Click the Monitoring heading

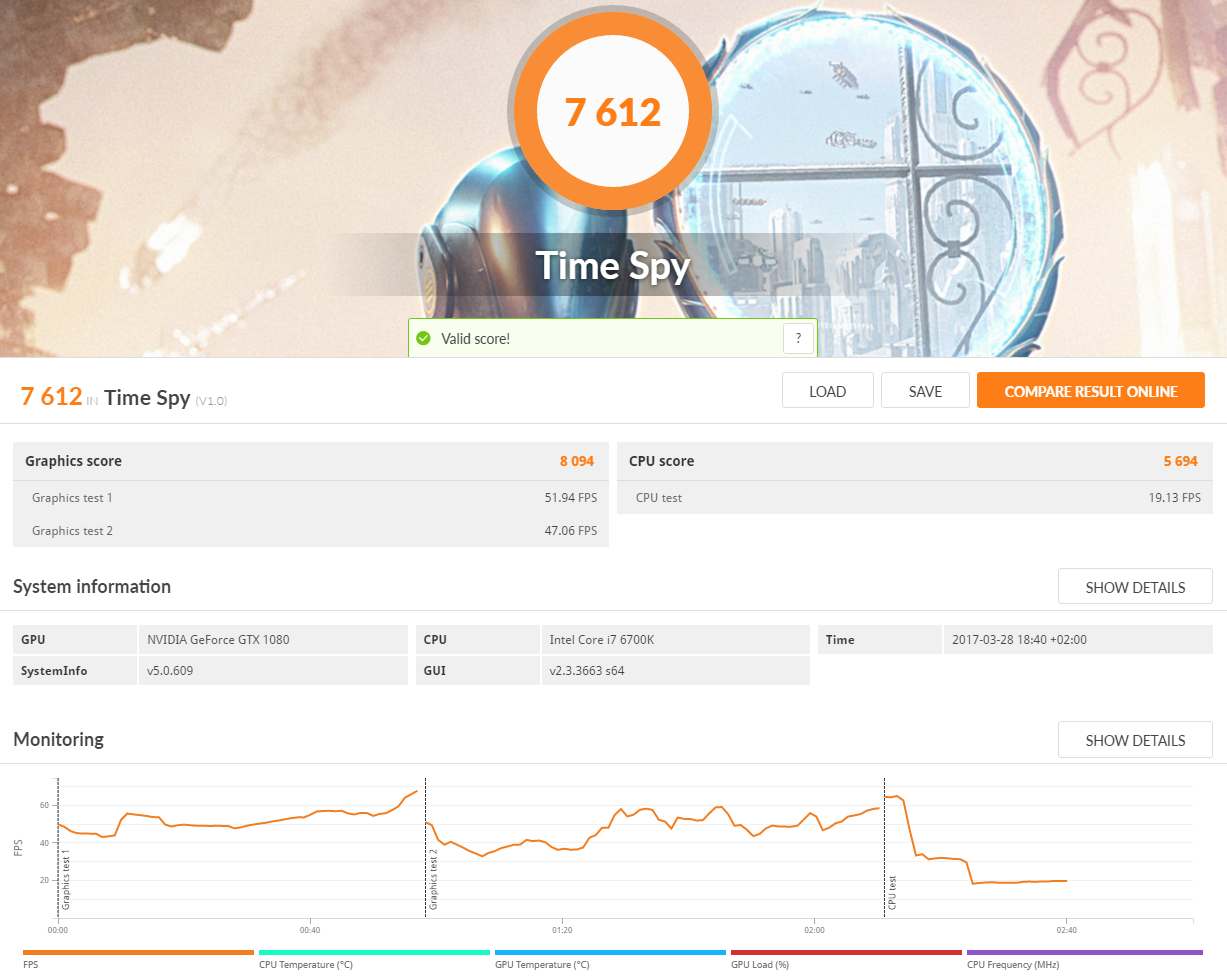(x=58, y=740)
